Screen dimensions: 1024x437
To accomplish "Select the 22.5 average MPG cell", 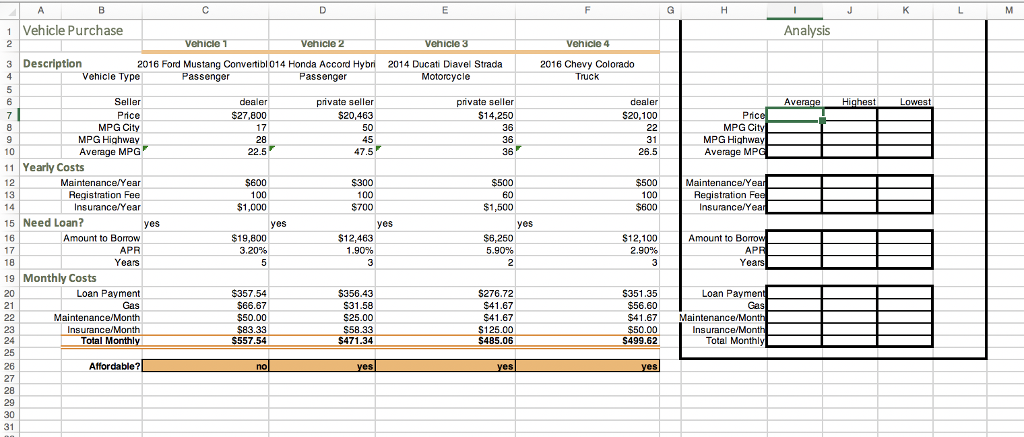I will click(206, 152).
